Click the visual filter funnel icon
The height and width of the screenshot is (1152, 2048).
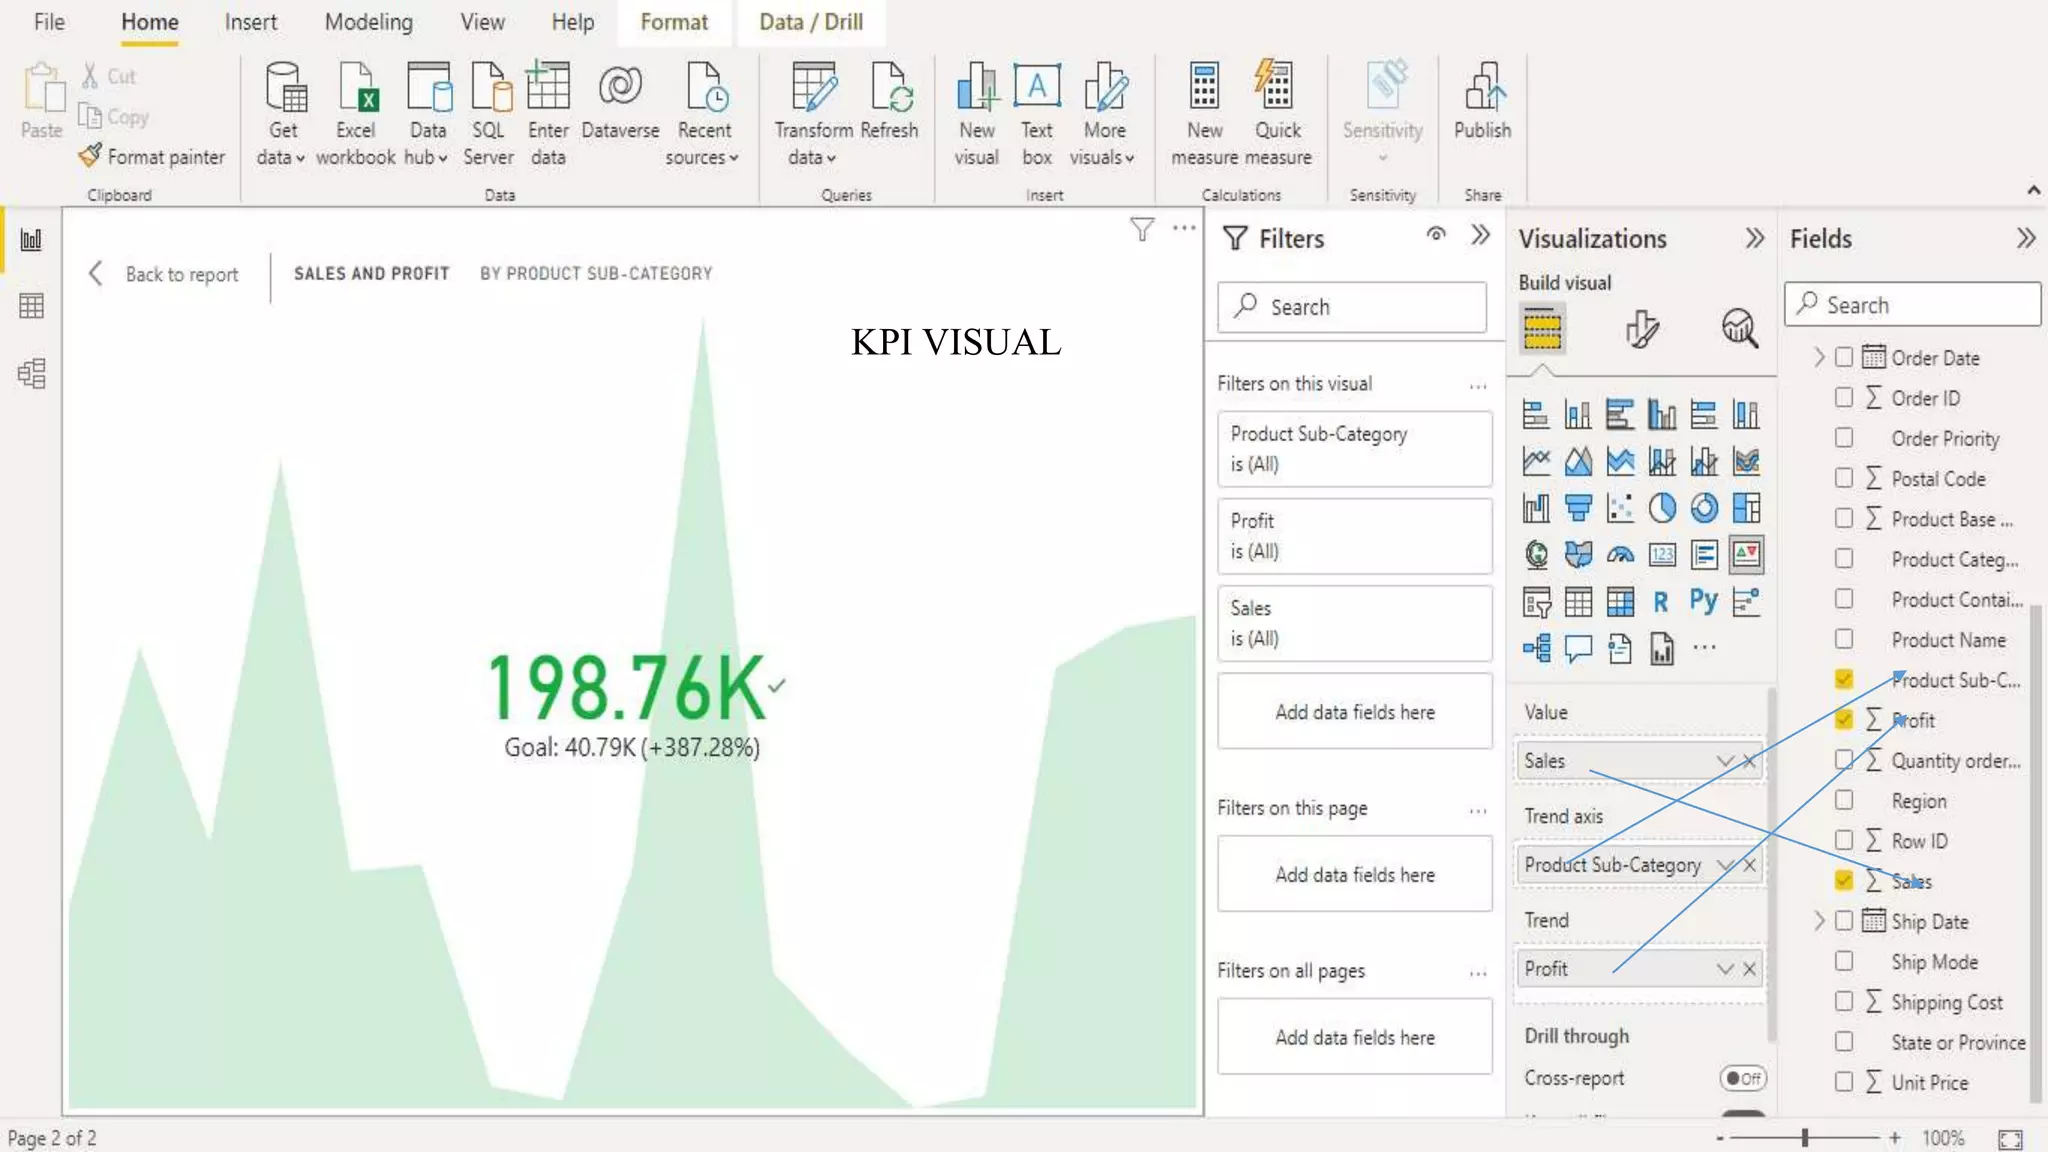pyautogui.click(x=1142, y=230)
